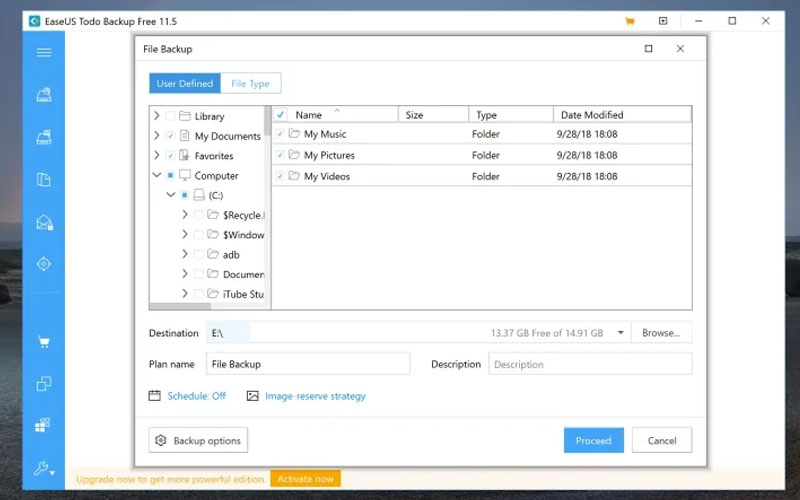The width and height of the screenshot is (800, 500).
Task: Click the tree horizontal scrollbar thumb
Action: (180, 306)
